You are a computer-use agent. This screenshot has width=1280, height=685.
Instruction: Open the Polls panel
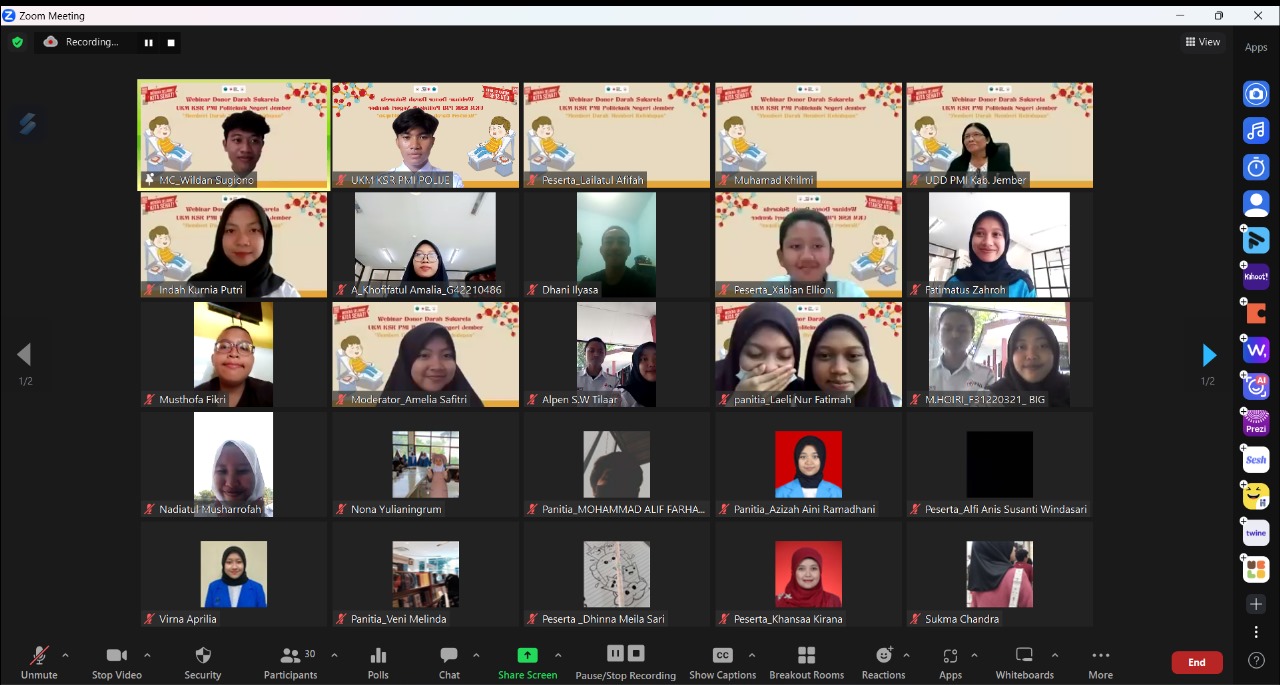click(378, 663)
